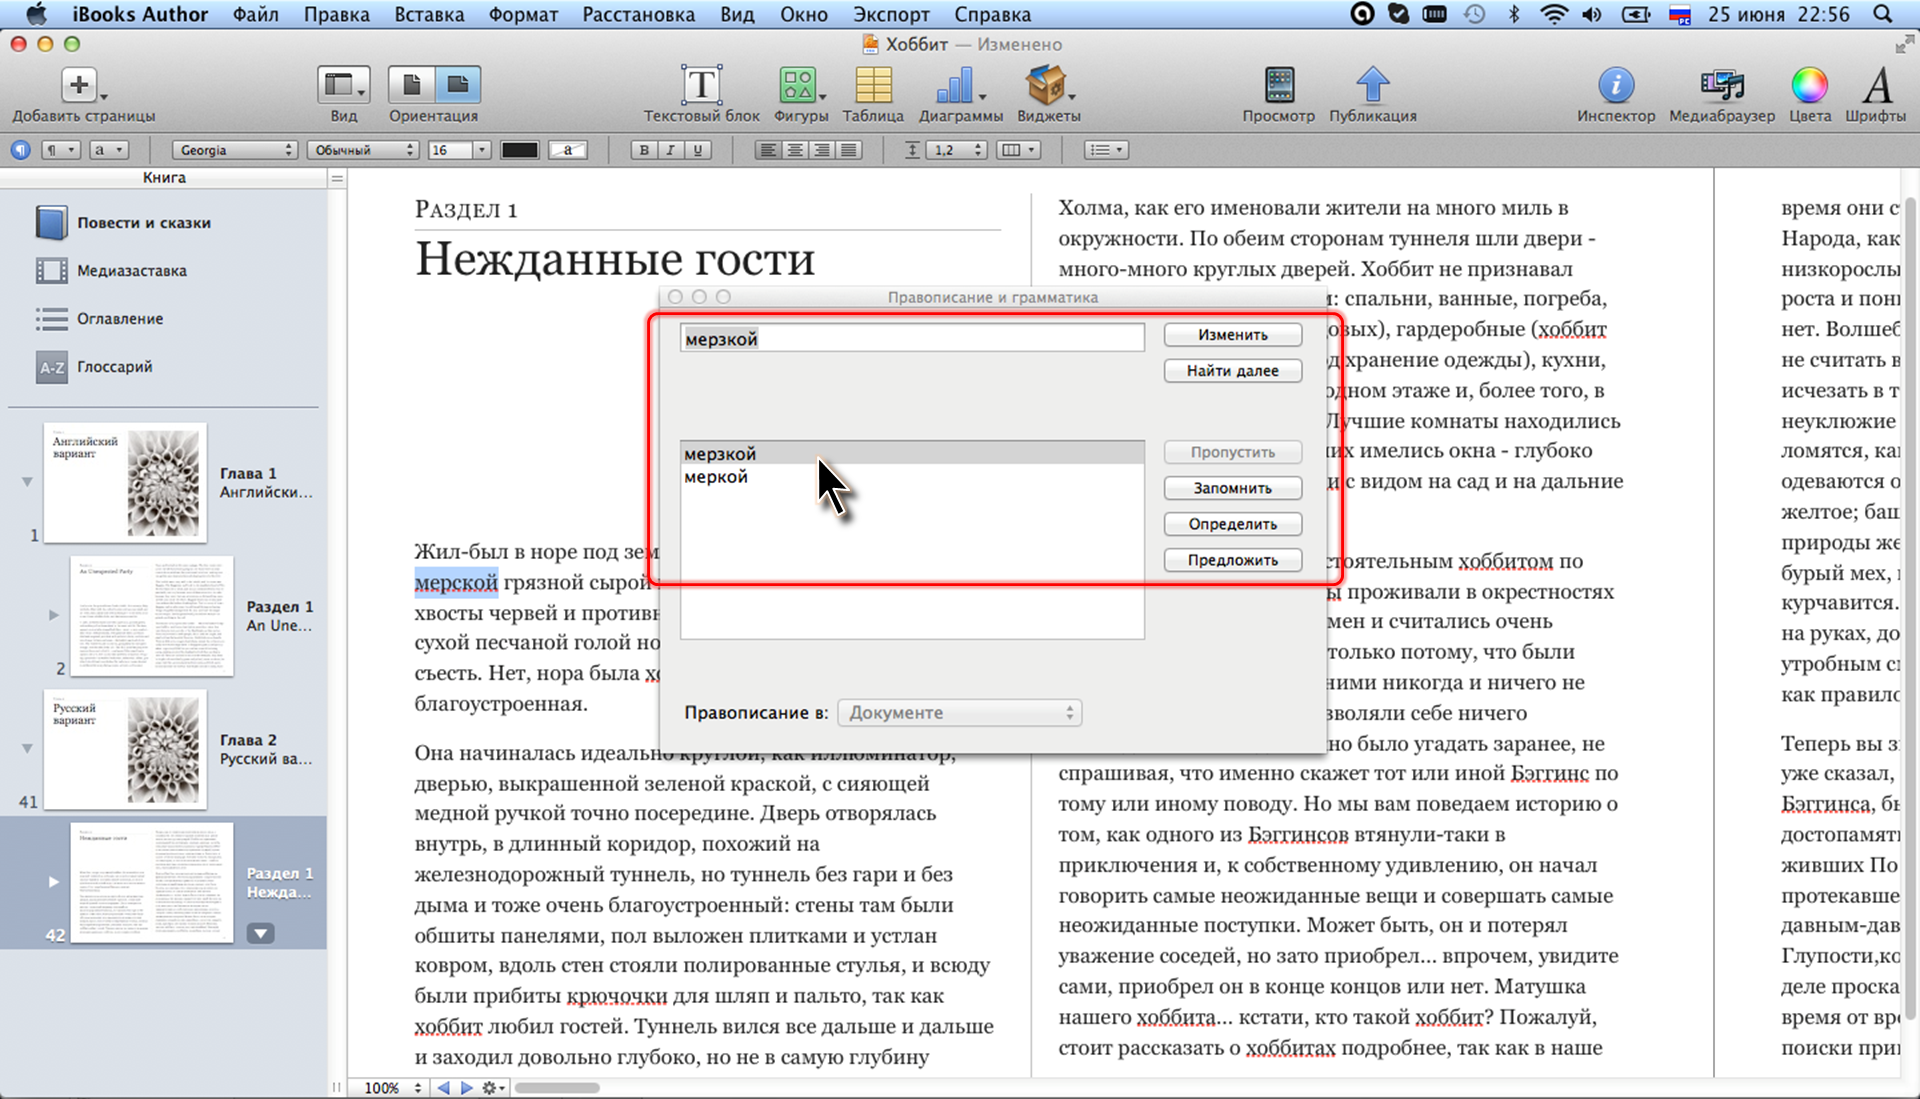Viewport: 1920px width, 1099px height.
Task: Click the Предложить button
Action: pyautogui.click(x=1233, y=560)
